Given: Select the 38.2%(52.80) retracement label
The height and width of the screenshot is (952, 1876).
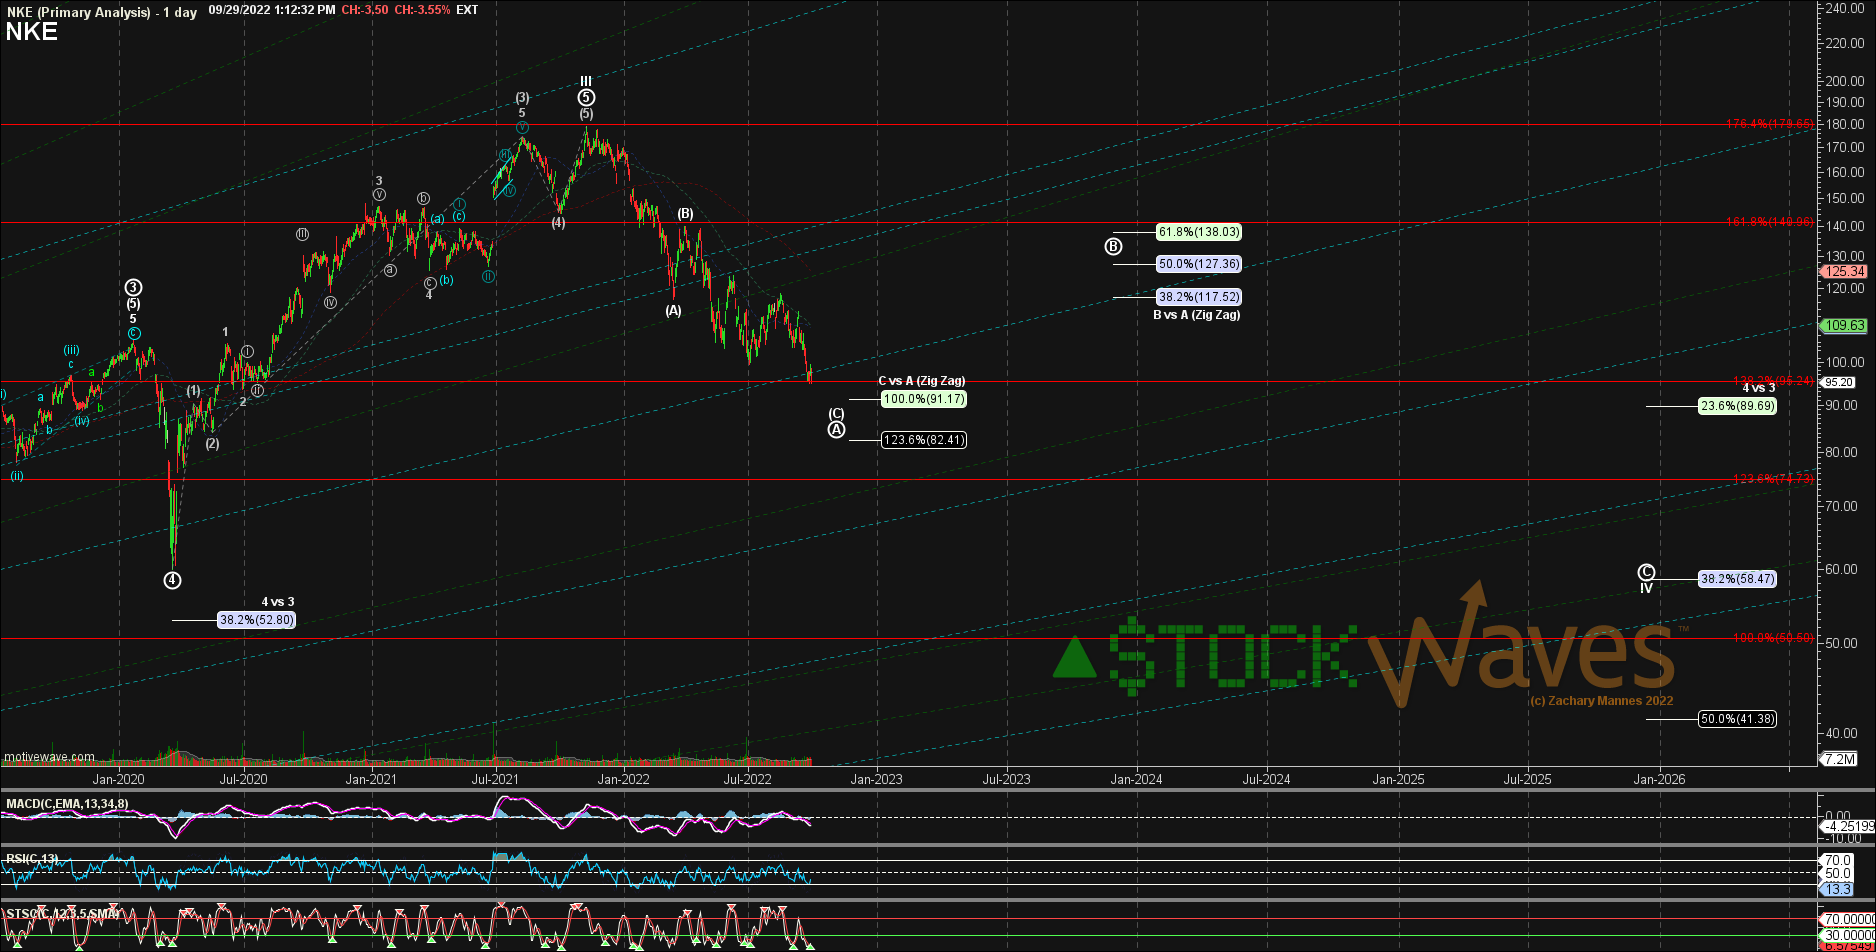Looking at the screenshot, I should [257, 620].
